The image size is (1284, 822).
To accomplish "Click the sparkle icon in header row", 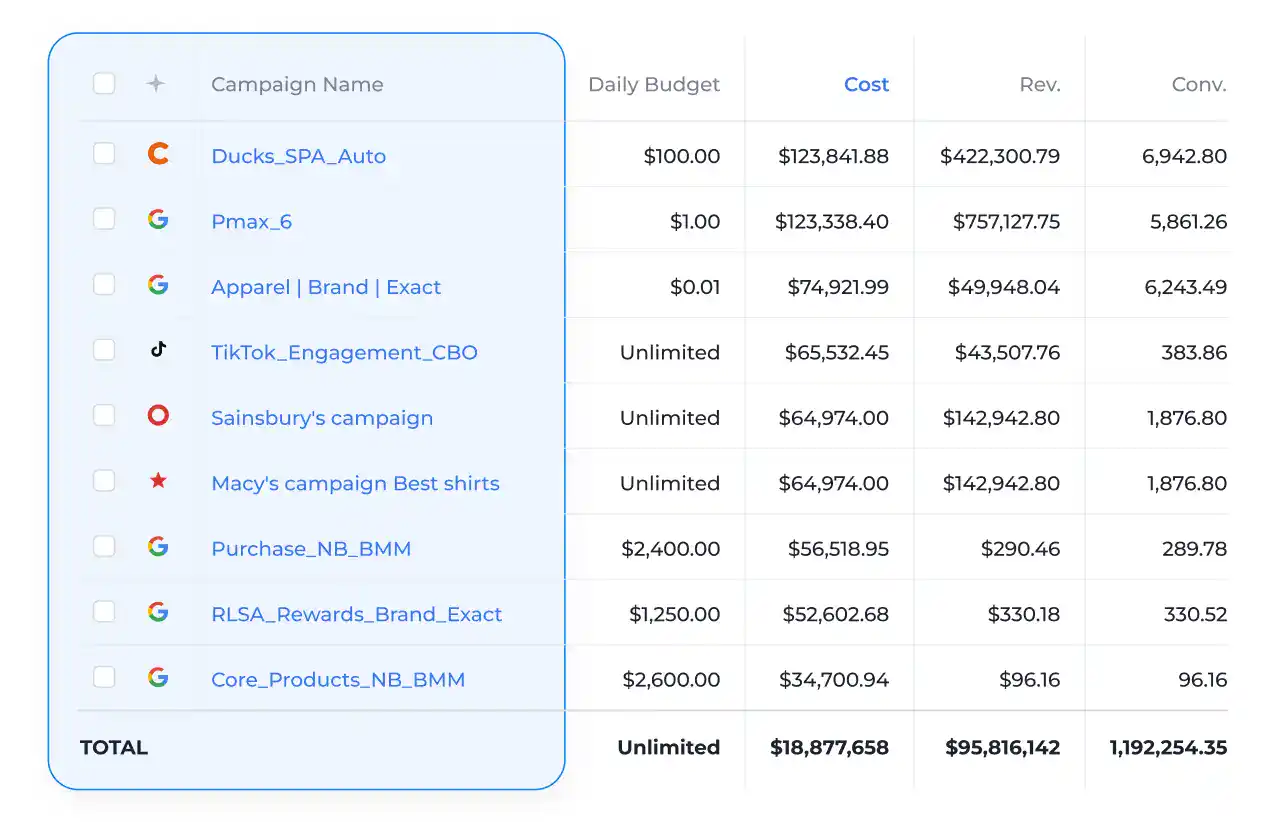I will (156, 84).
